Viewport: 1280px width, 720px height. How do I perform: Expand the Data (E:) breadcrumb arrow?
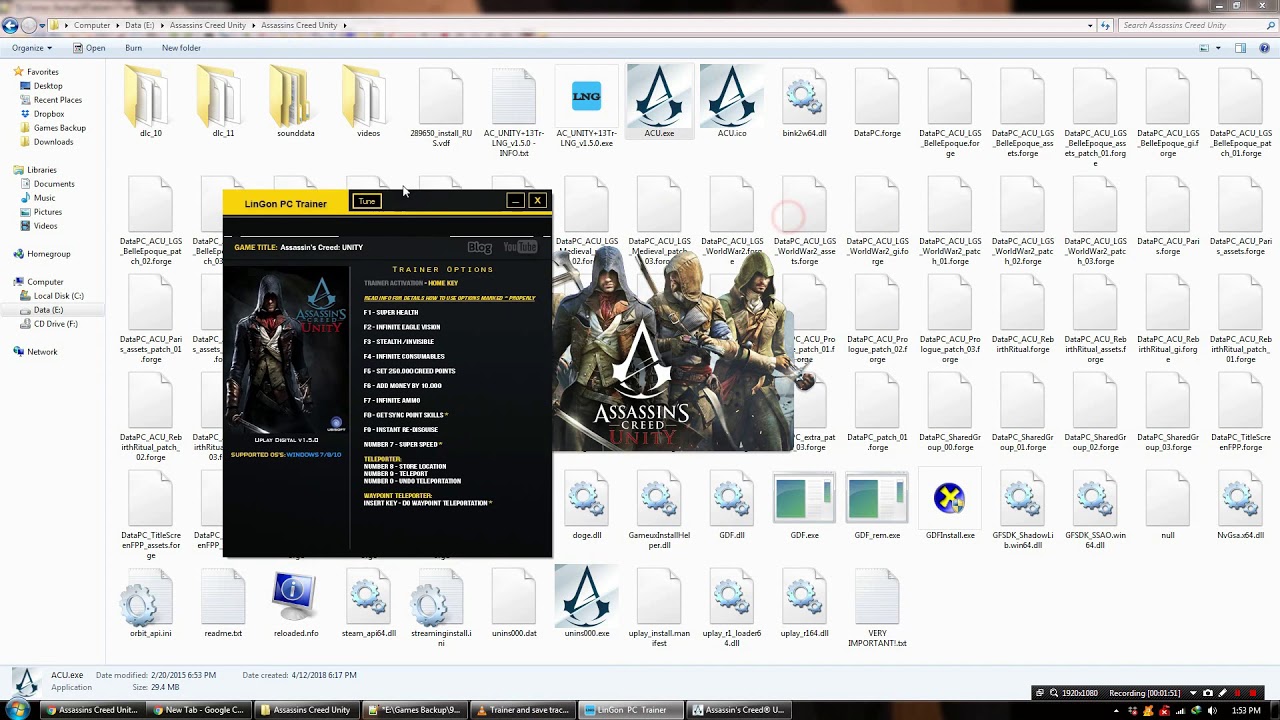(162, 25)
